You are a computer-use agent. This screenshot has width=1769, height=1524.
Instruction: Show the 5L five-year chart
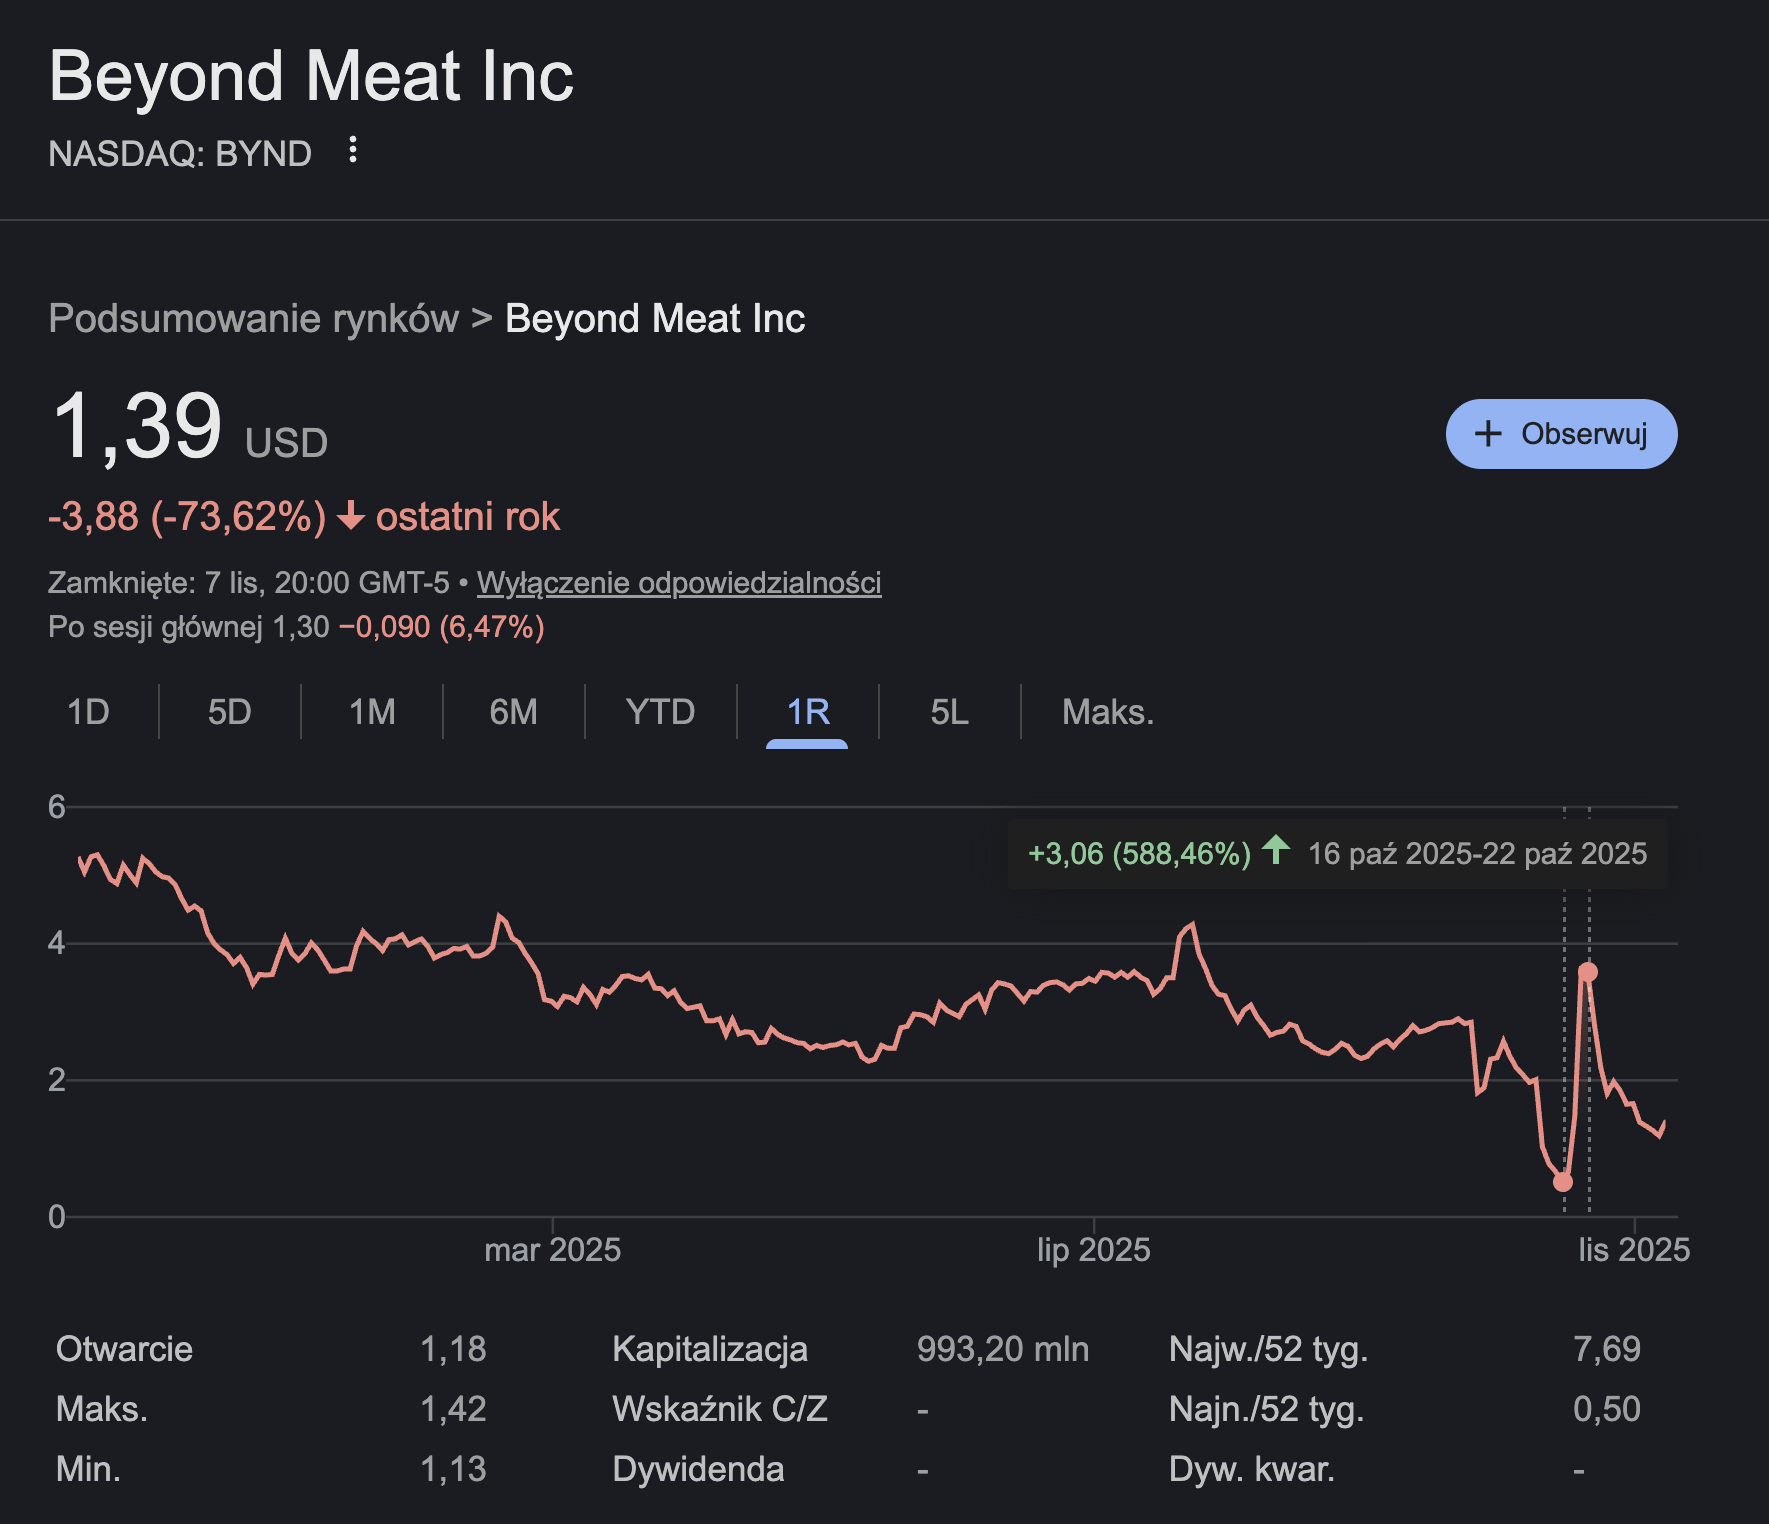pos(949,712)
